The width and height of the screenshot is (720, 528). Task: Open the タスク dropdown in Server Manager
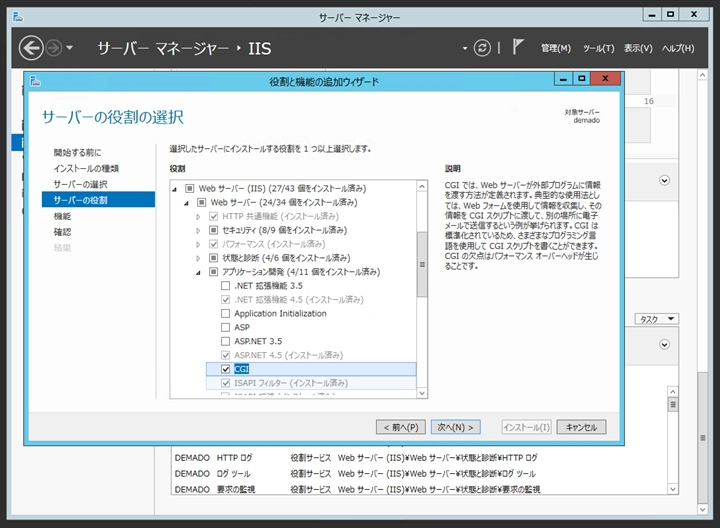[657, 319]
